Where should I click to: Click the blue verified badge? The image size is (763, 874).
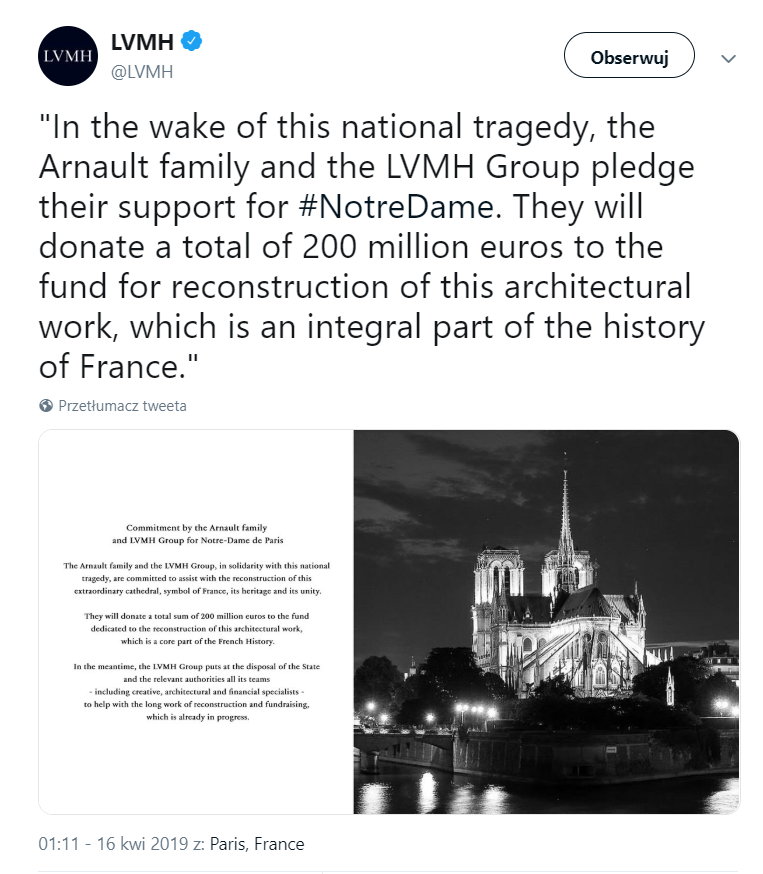191,41
